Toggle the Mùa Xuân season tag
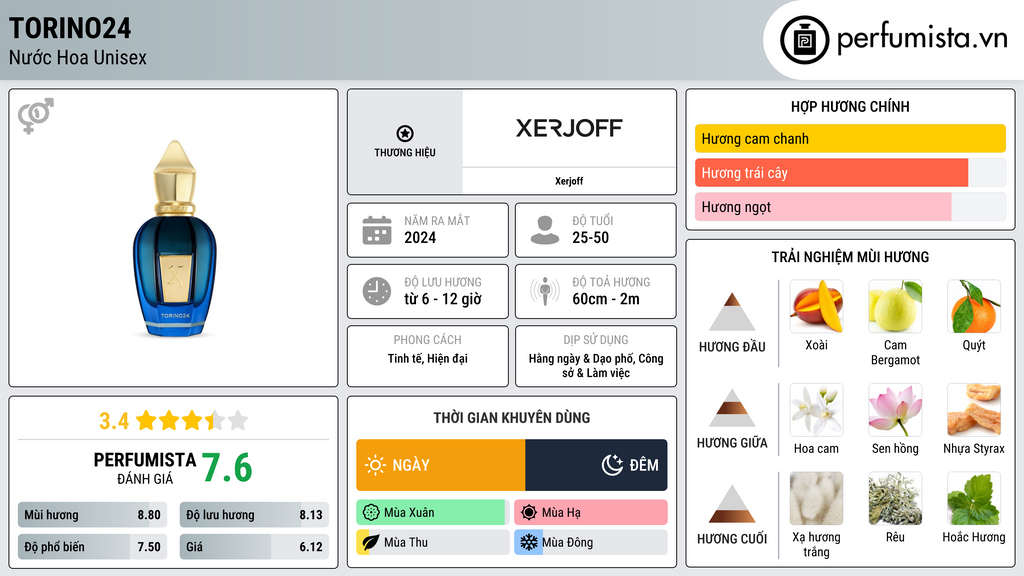This screenshot has width=1024, height=576. [432, 513]
